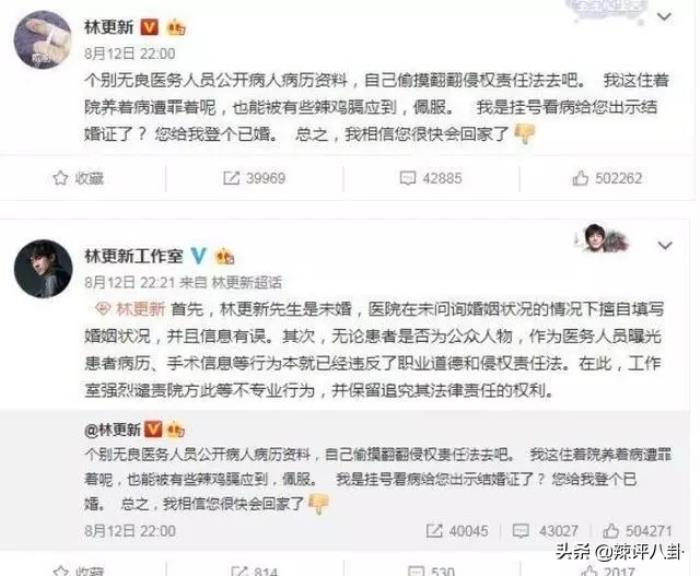The height and width of the screenshot is (576, 700).
Task: Open the quoted @林更新 username link
Action: [x=112, y=430]
